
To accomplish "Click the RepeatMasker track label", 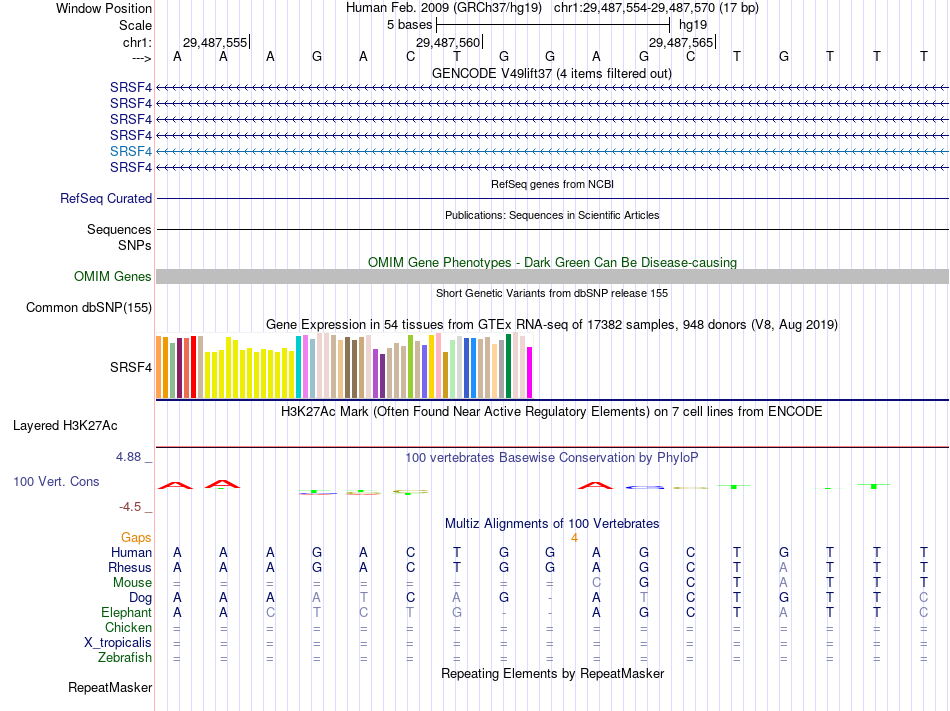I will pyautogui.click(x=110, y=687).
